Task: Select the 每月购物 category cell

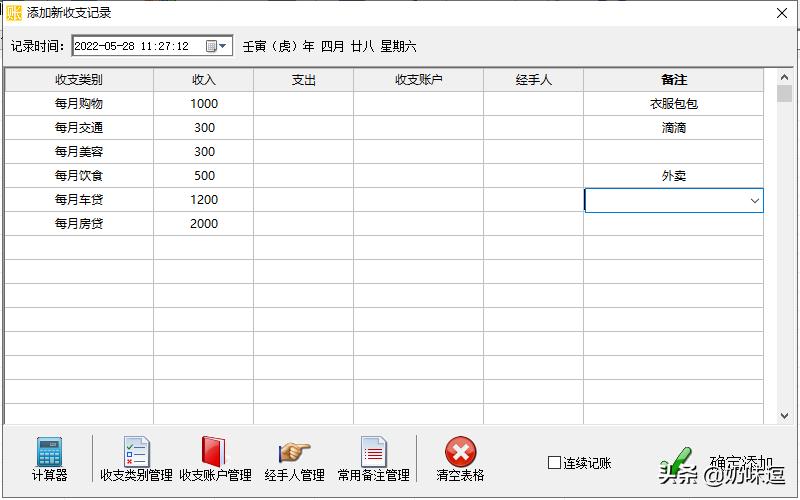Action: [79, 104]
